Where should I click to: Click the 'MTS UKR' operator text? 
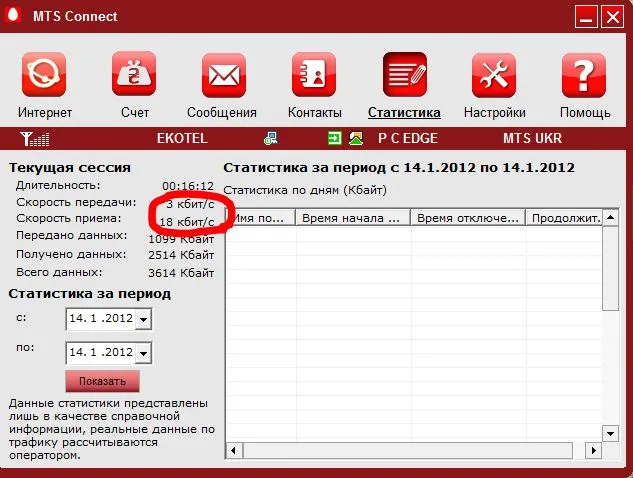pyautogui.click(x=532, y=138)
